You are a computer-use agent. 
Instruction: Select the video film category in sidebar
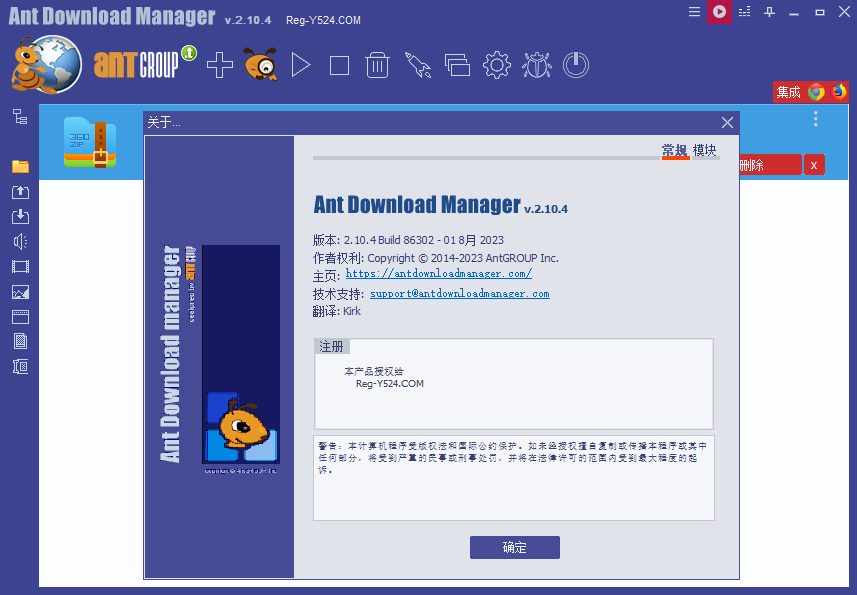coord(20,267)
